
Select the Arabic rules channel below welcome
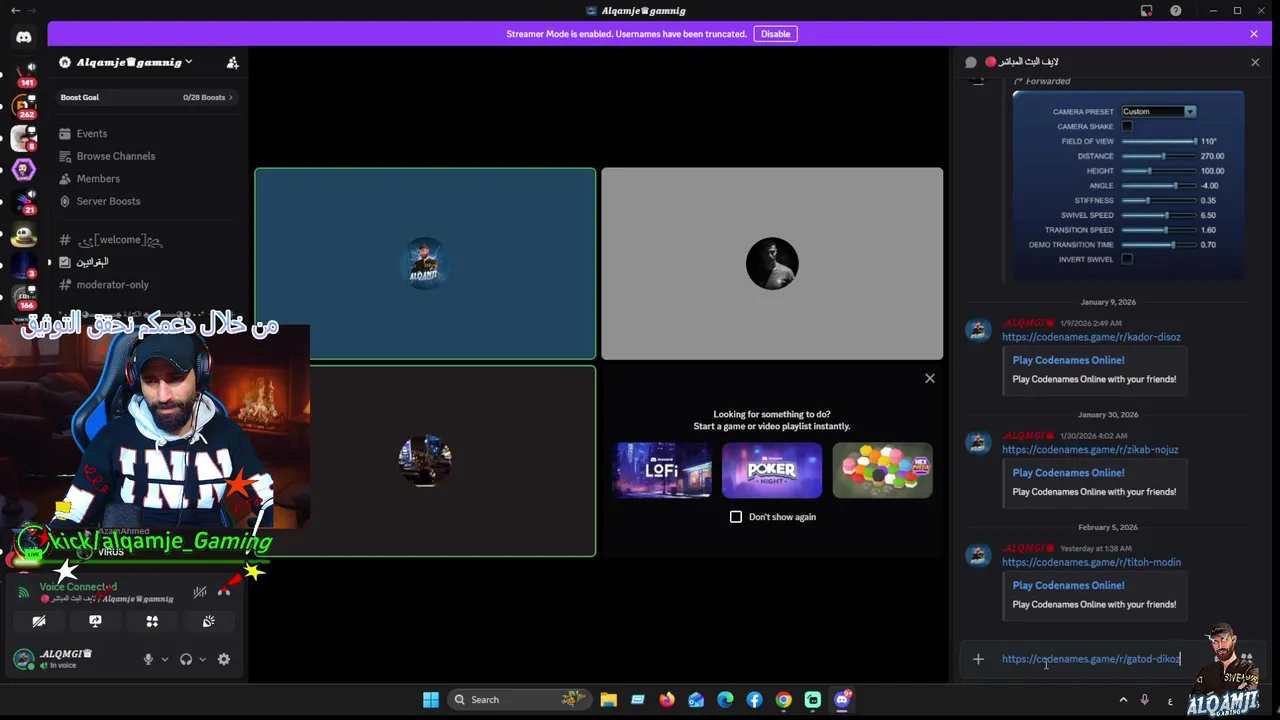(x=92, y=262)
